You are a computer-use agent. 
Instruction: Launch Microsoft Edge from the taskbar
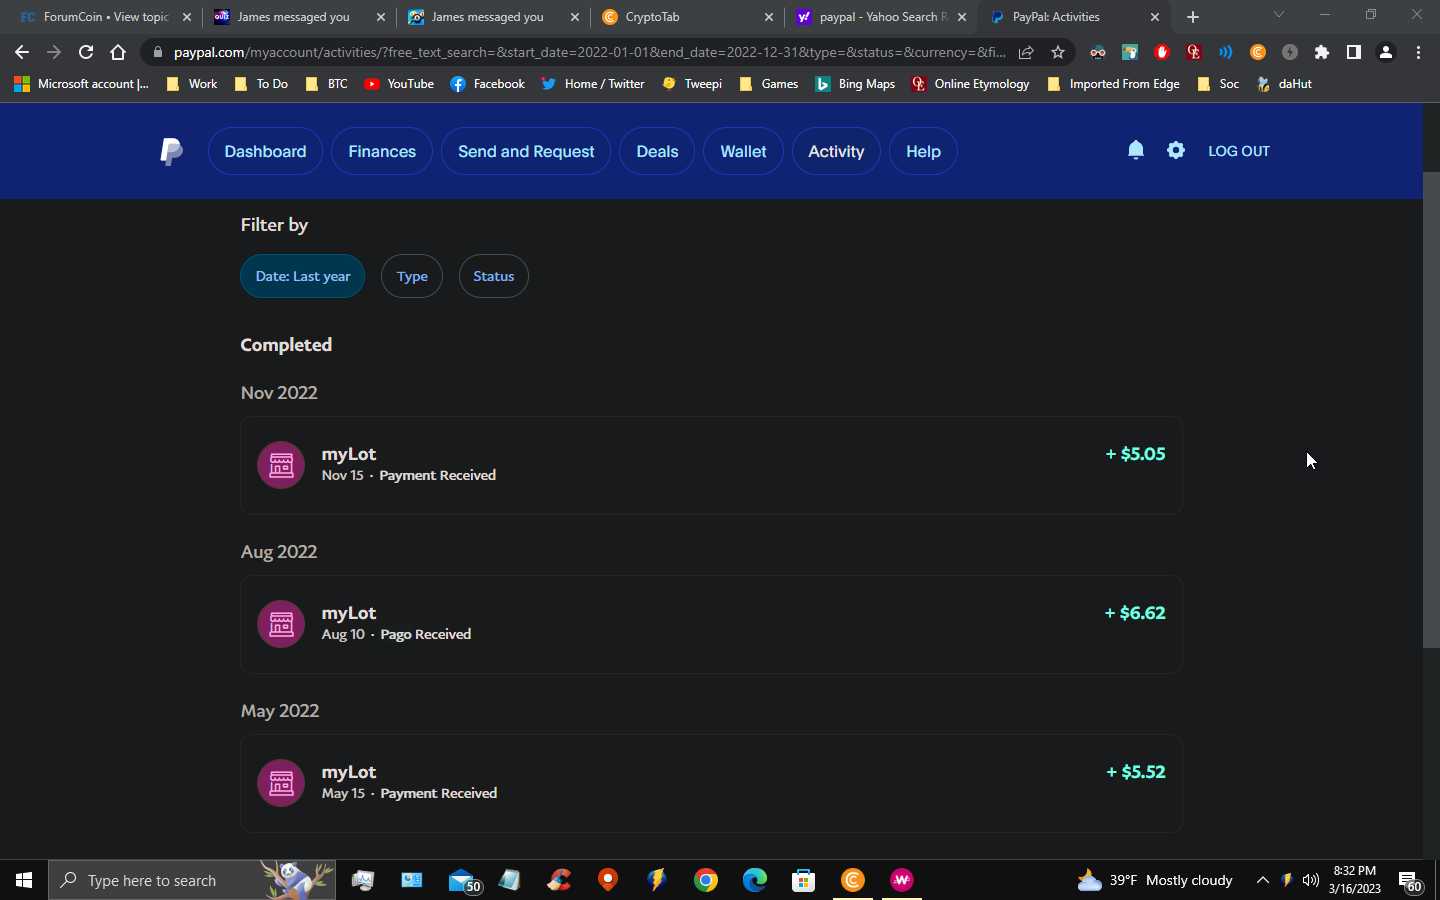point(755,880)
